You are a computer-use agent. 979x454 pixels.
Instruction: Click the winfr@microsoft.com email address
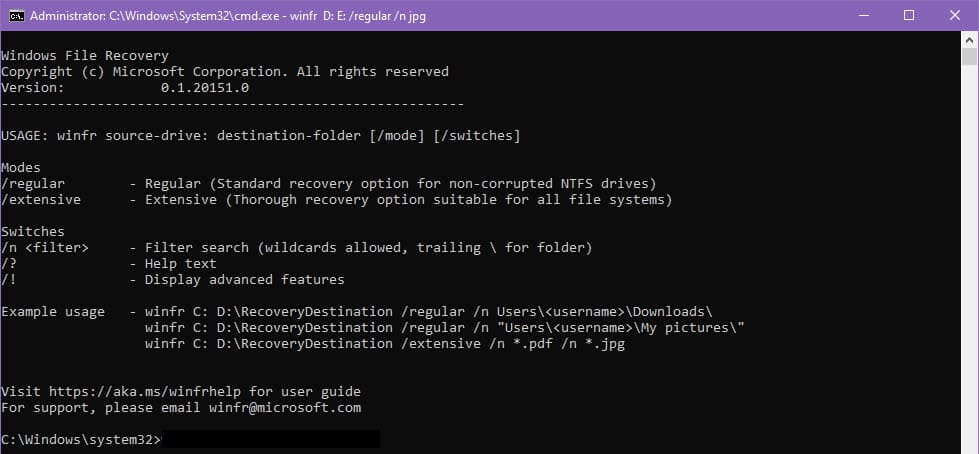click(285, 408)
